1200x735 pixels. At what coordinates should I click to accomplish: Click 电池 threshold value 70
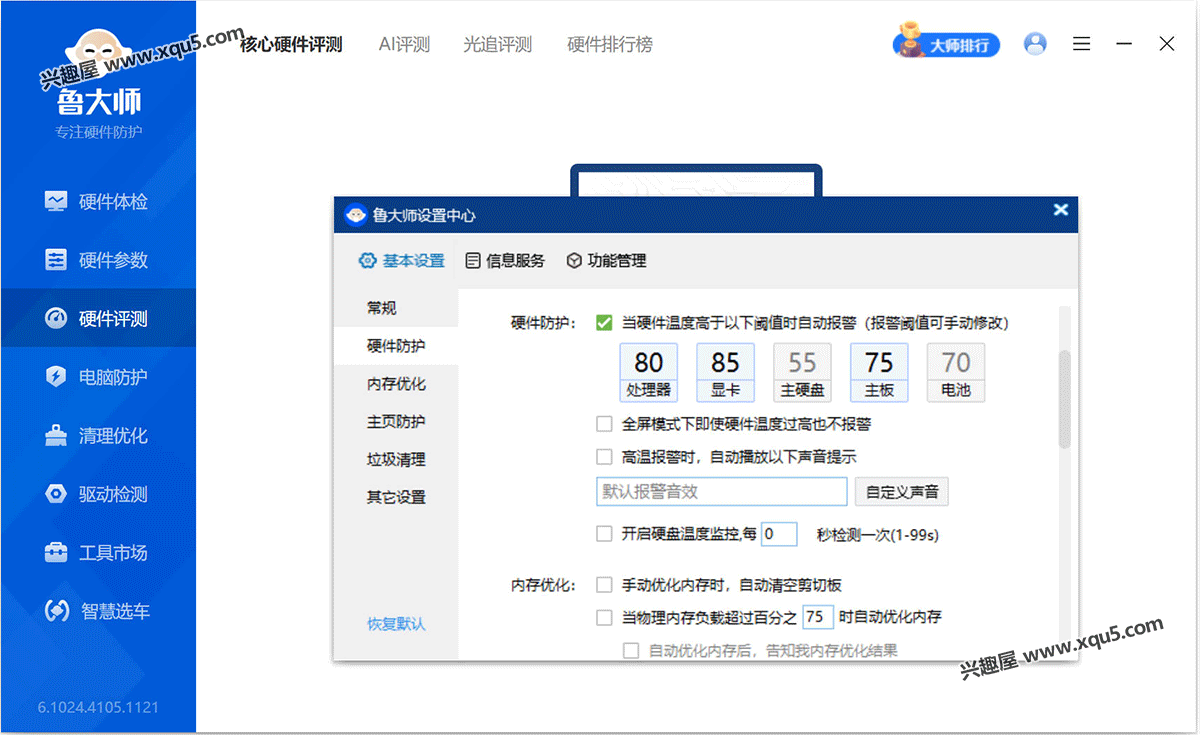[x=956, y=362]
